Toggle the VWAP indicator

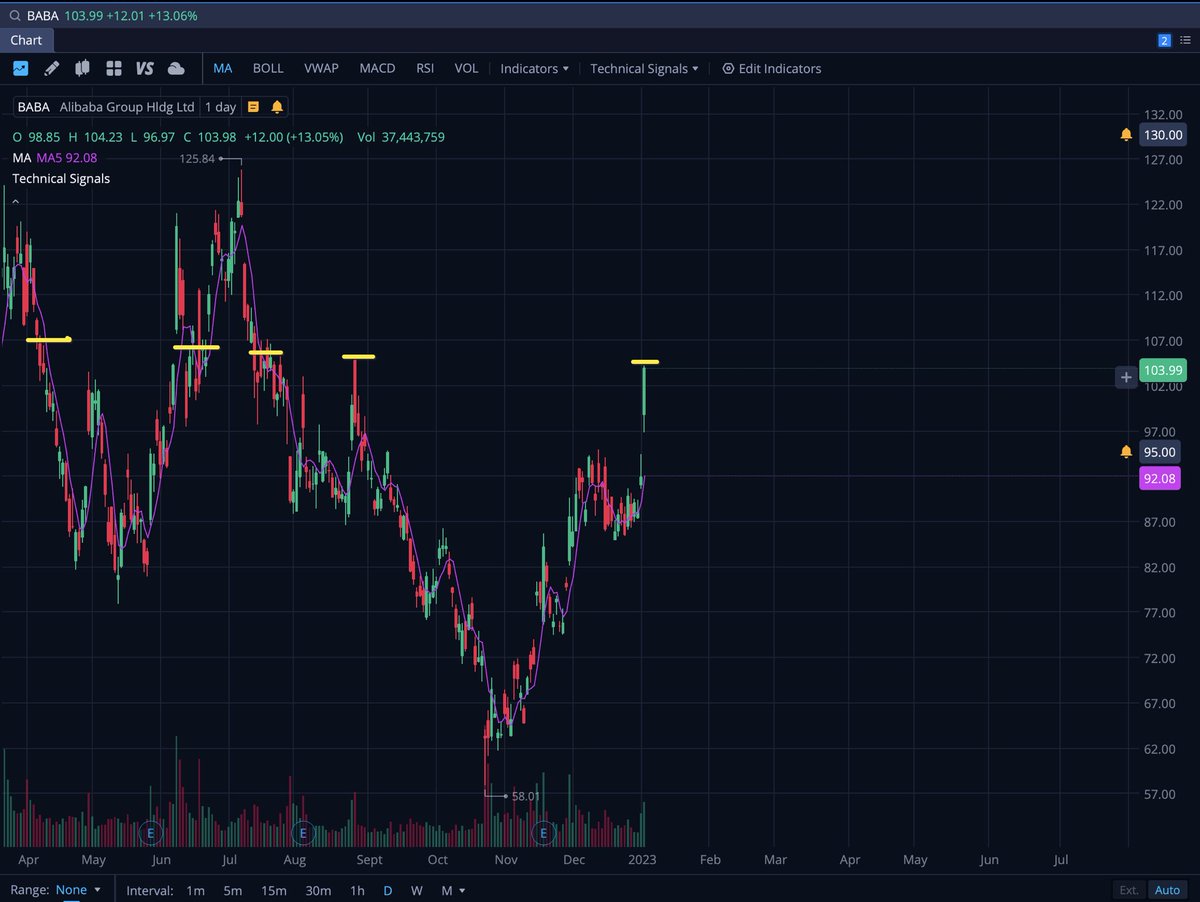[321, 68]
